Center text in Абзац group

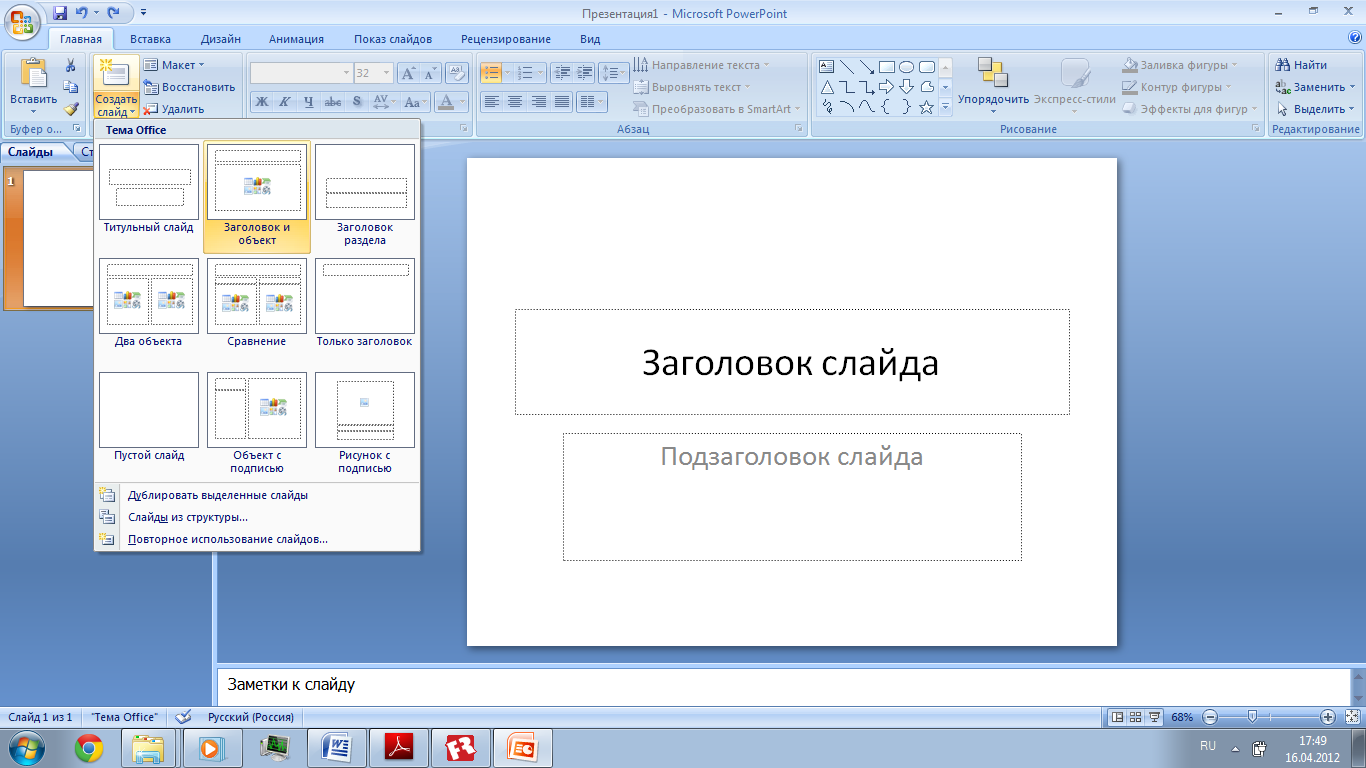tap(515, 102)
